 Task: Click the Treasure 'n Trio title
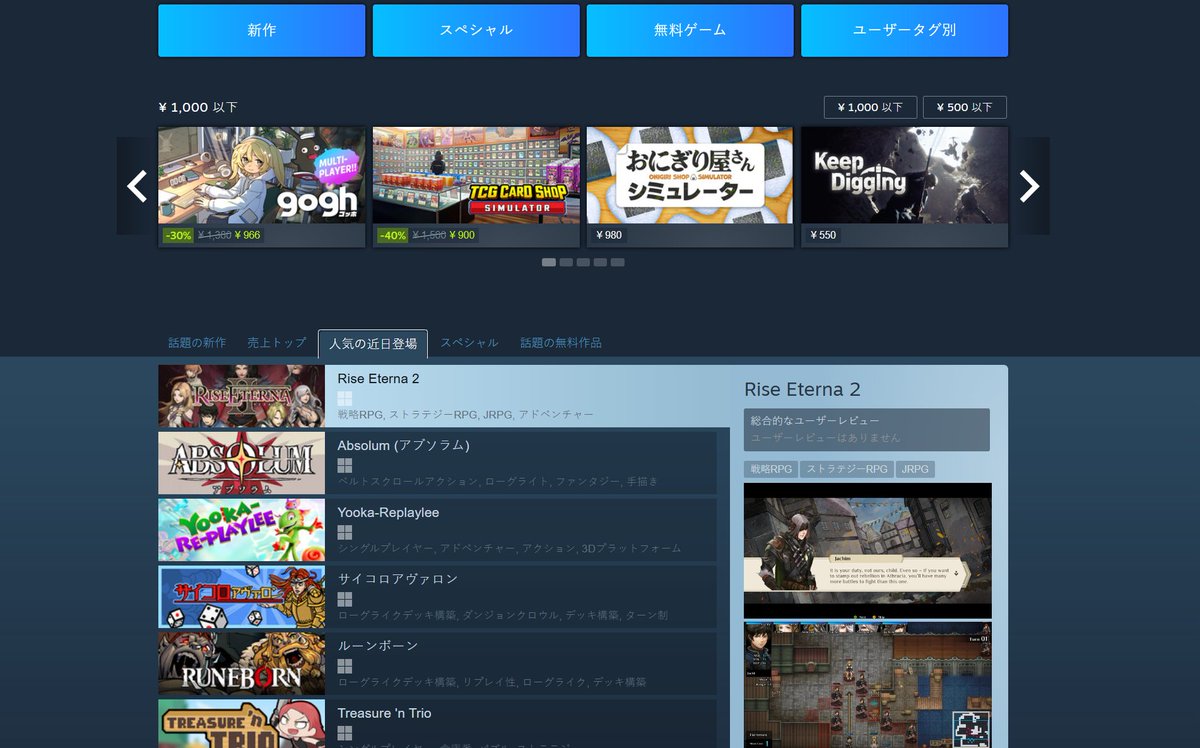pyautogui.click(x=384, y=713)
